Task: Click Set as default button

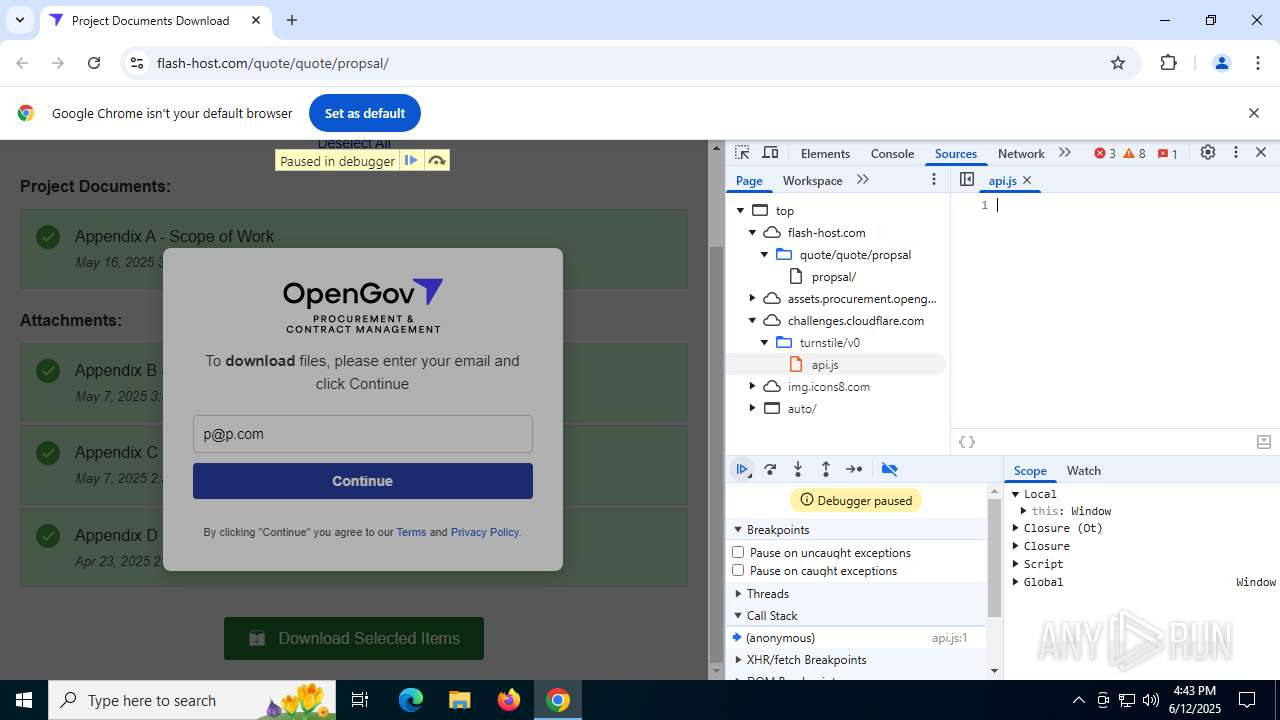Action: click(365, 113)
